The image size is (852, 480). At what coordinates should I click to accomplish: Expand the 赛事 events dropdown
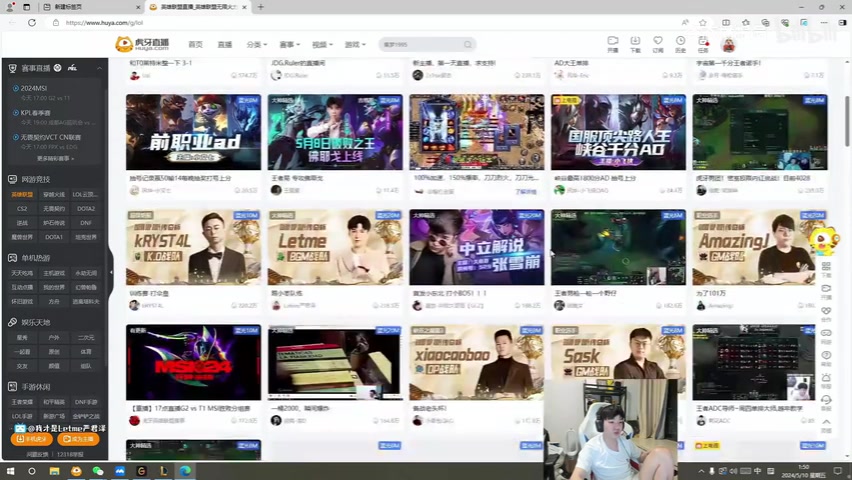point(289,45)
